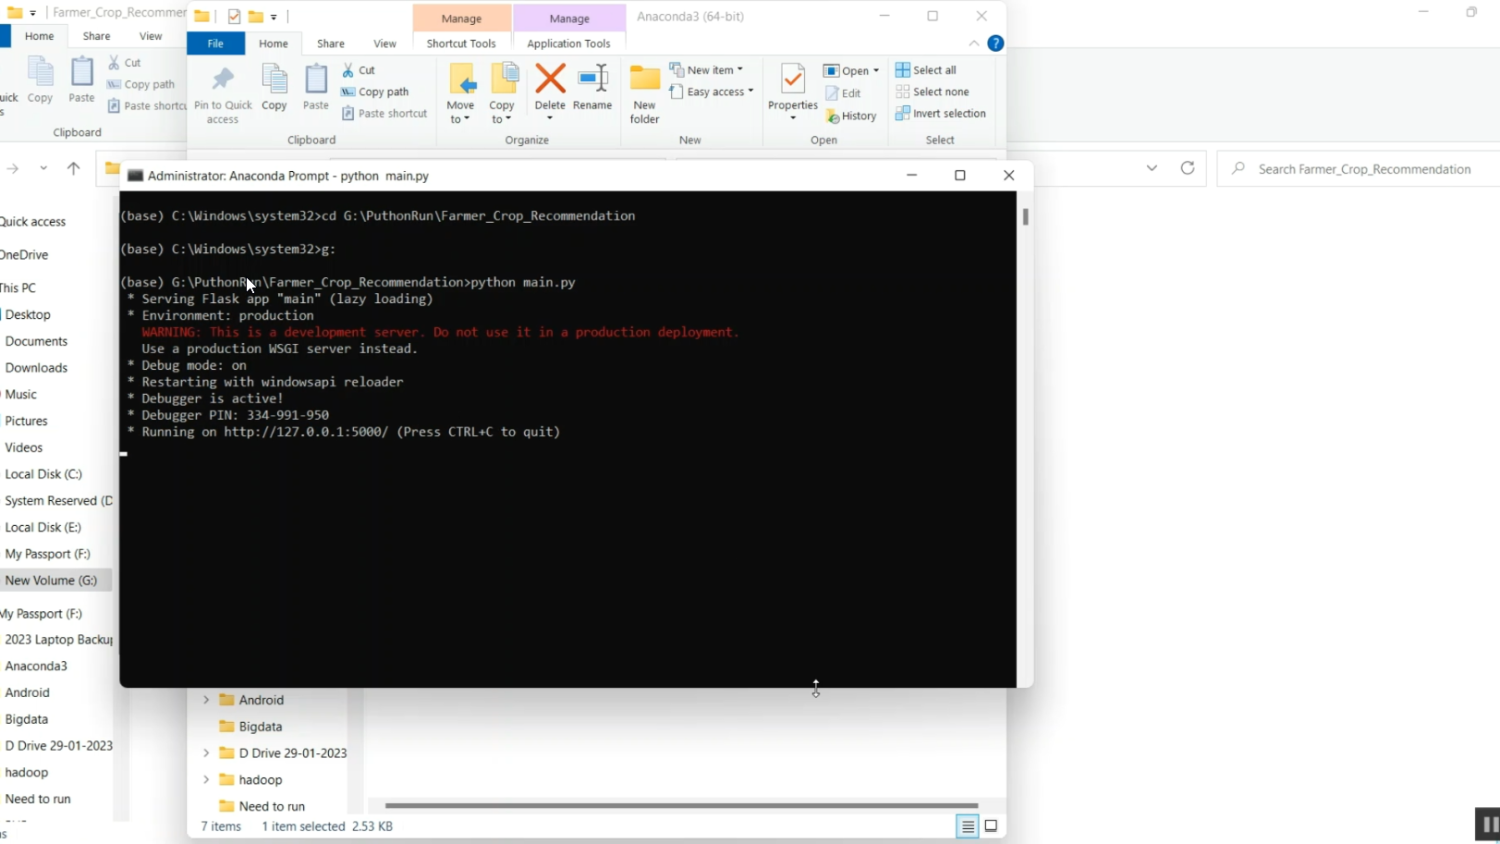Click the History icon in Open group
Viewport: 1500px width, 844px height.
click(x=851, y=116)
